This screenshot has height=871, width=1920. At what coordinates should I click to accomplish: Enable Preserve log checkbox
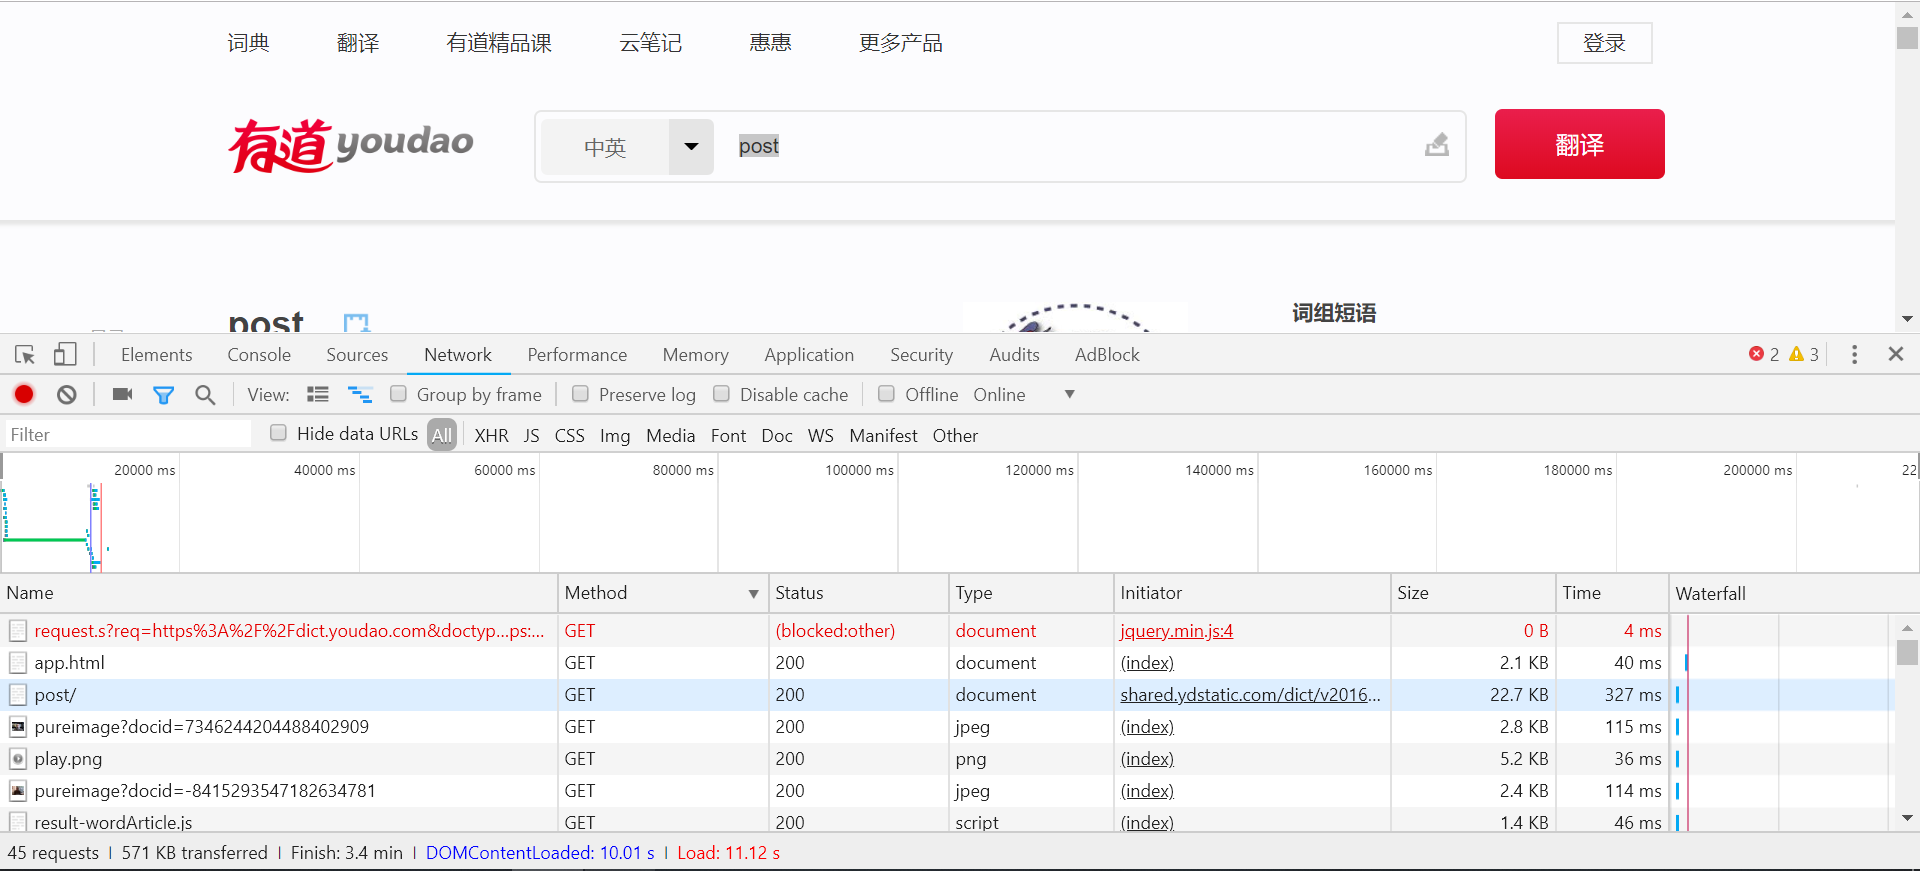click(x=580, y=394)
